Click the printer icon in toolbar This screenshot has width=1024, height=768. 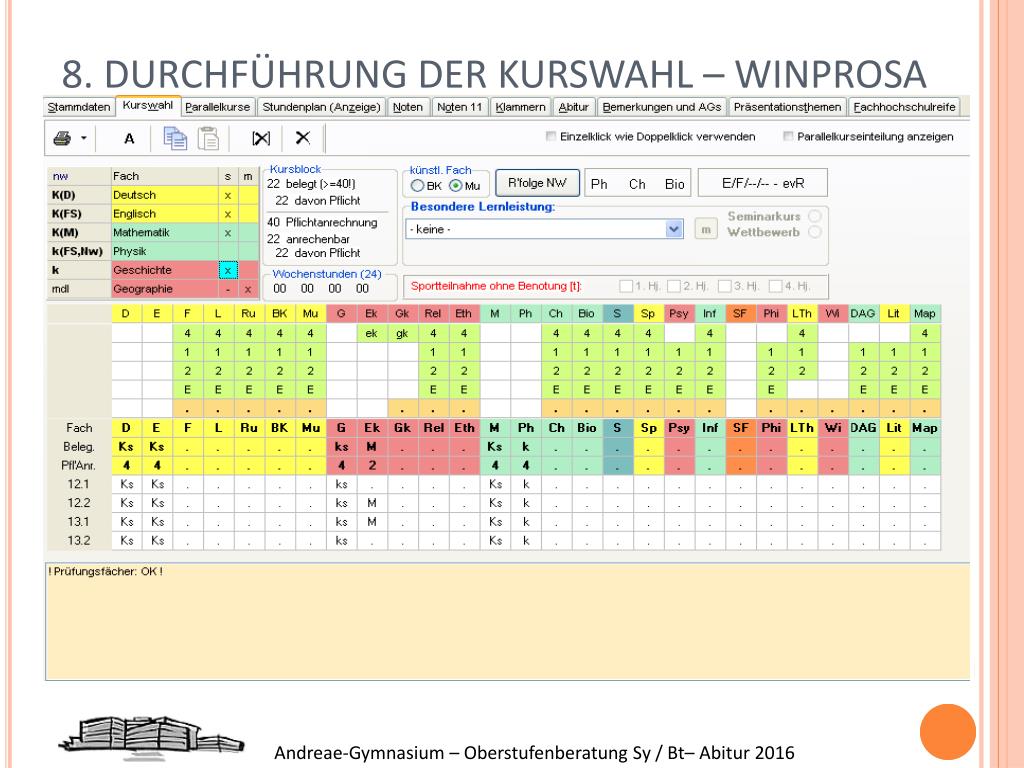tap(62, 138)
